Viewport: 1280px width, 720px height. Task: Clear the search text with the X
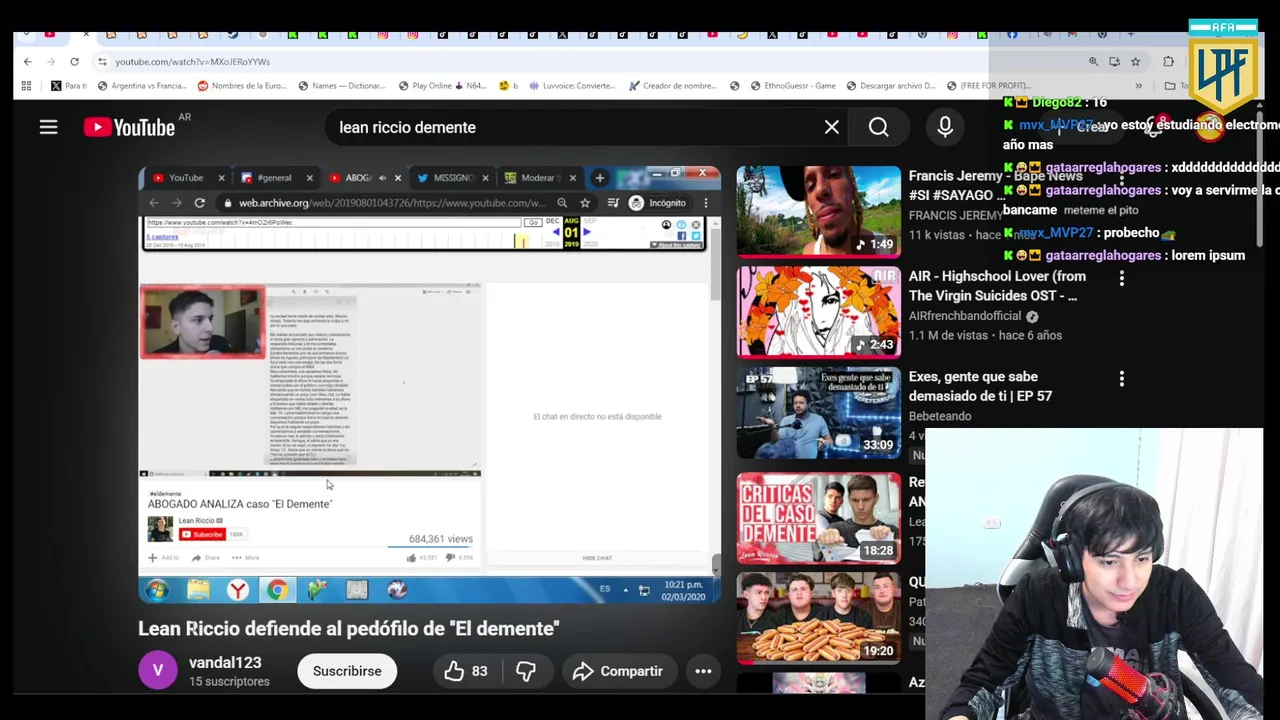click(831, 127)
